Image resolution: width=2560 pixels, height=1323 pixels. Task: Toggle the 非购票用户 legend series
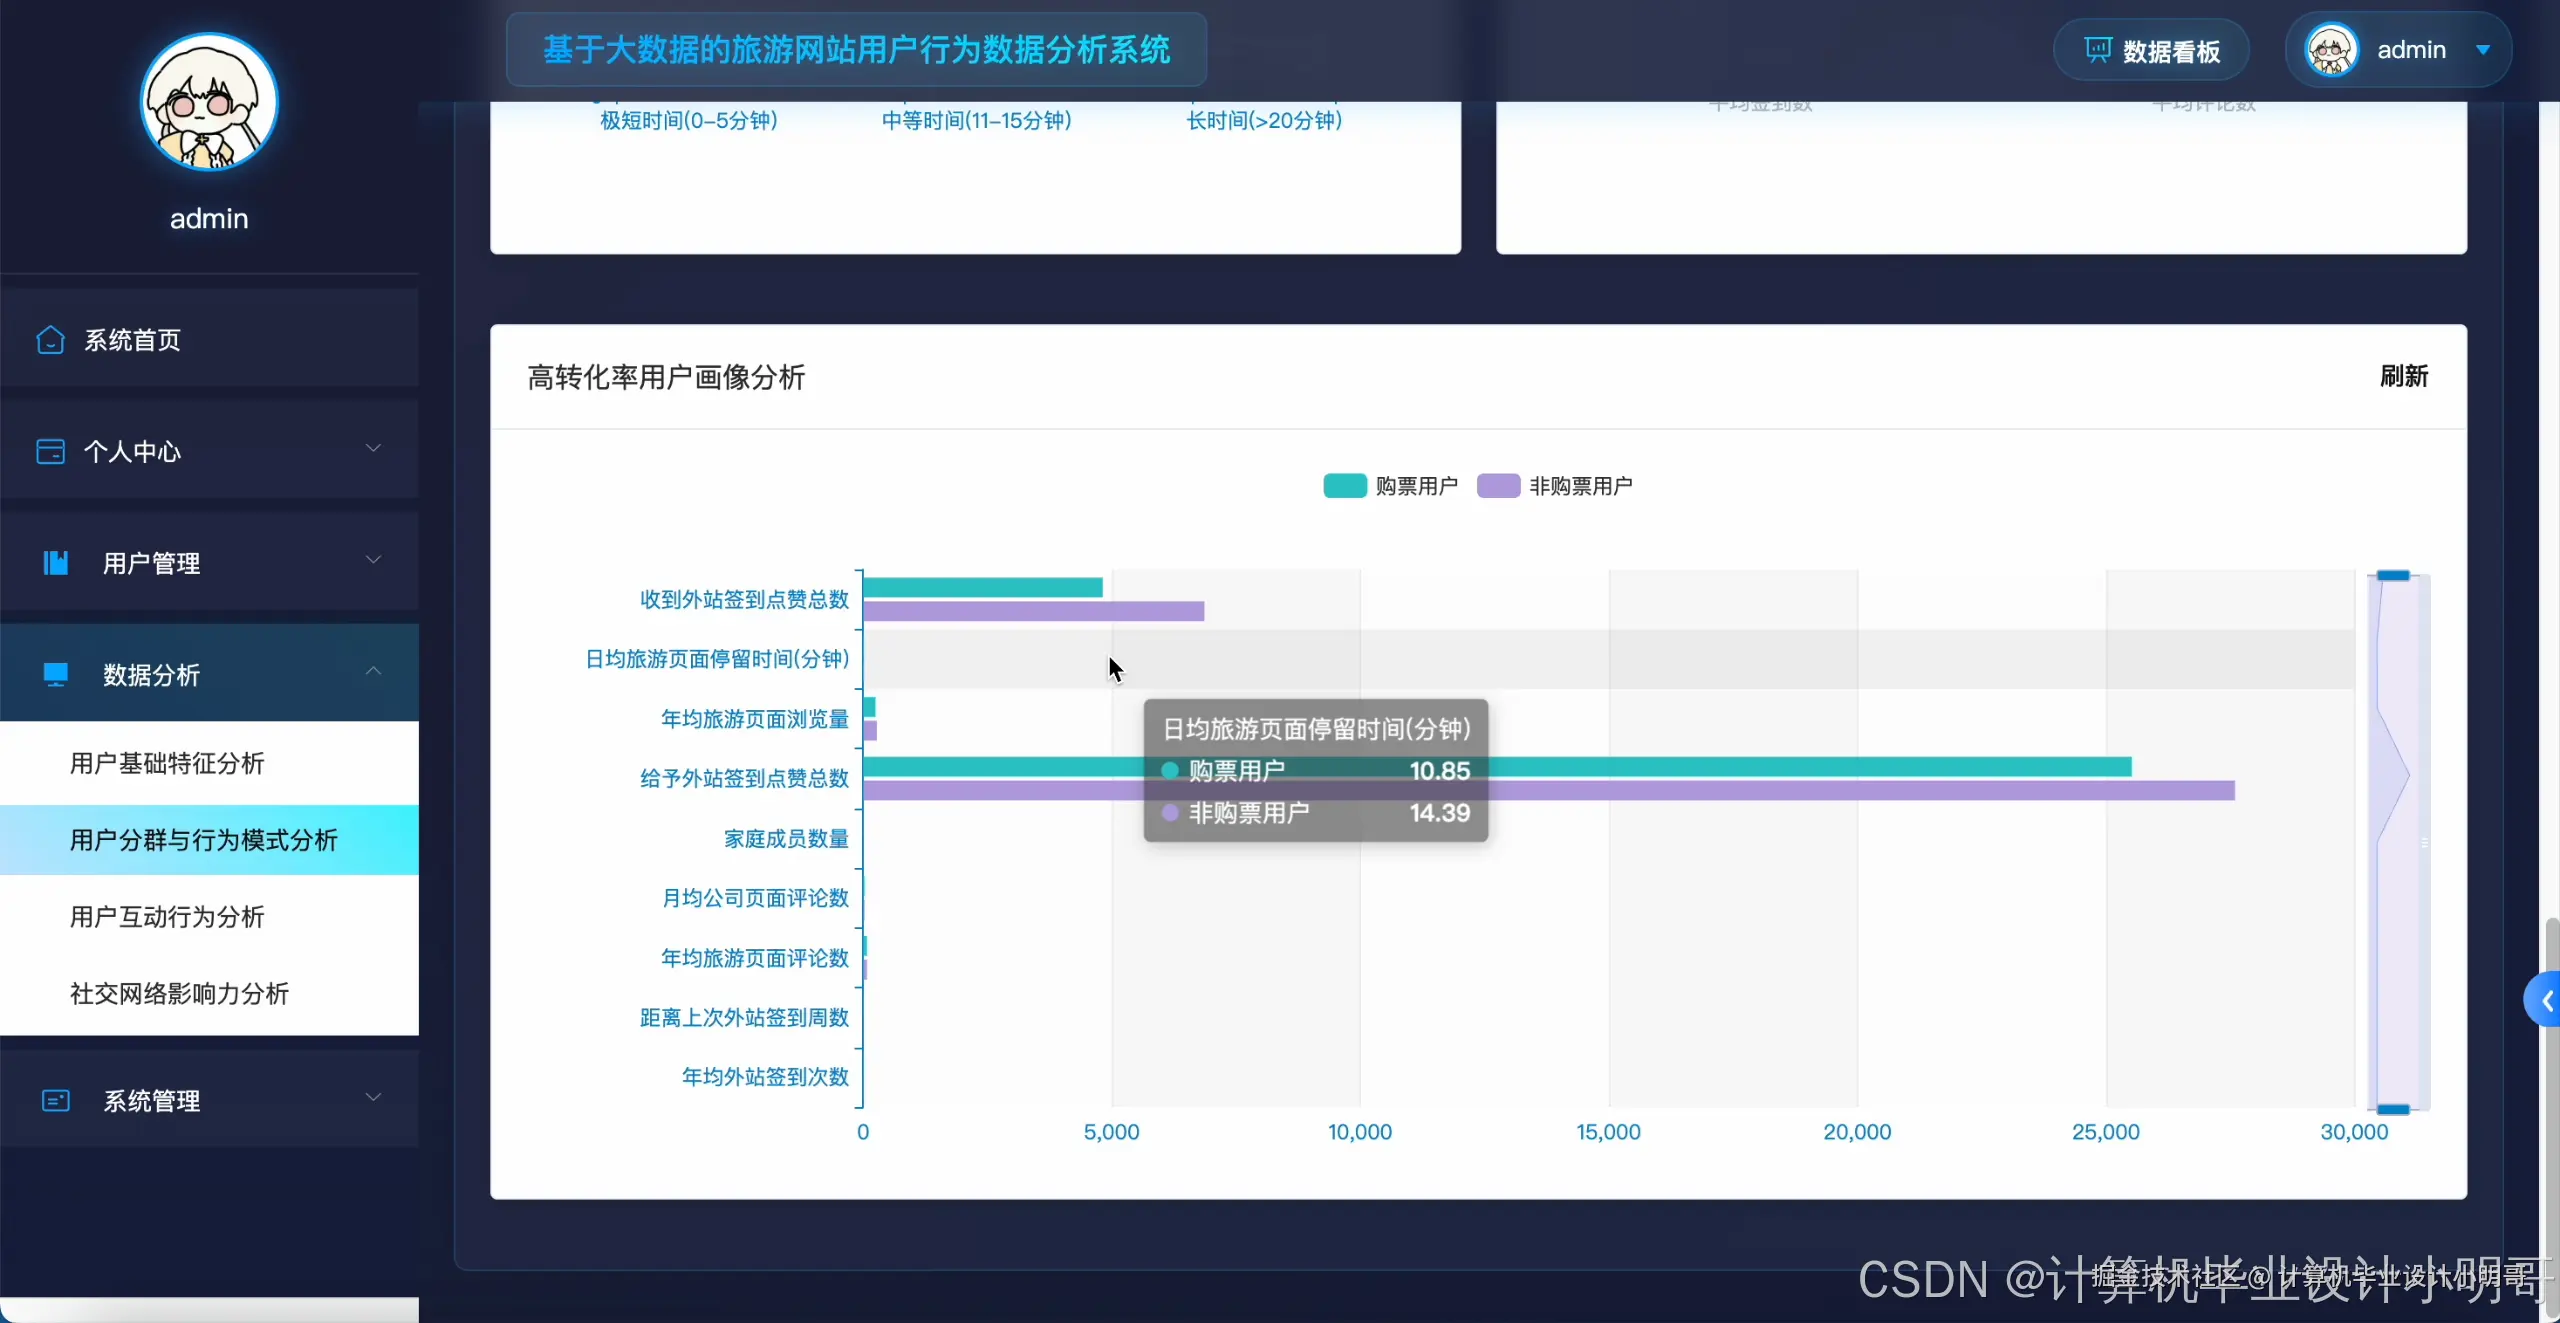coord(1498,486)
